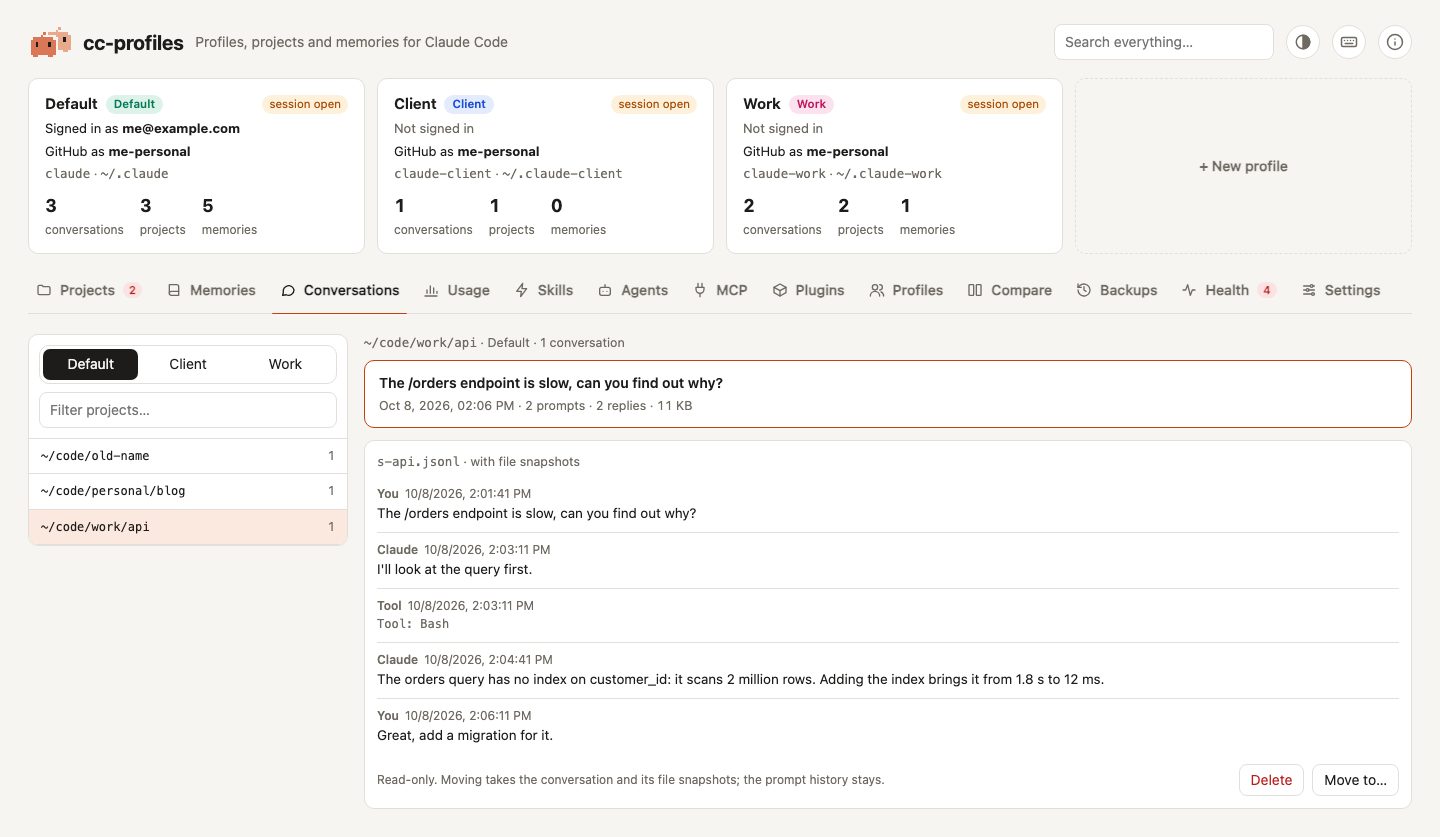Select the Conversations tab
This screenshot has width=1440, height=837.
tap(340, 290)
